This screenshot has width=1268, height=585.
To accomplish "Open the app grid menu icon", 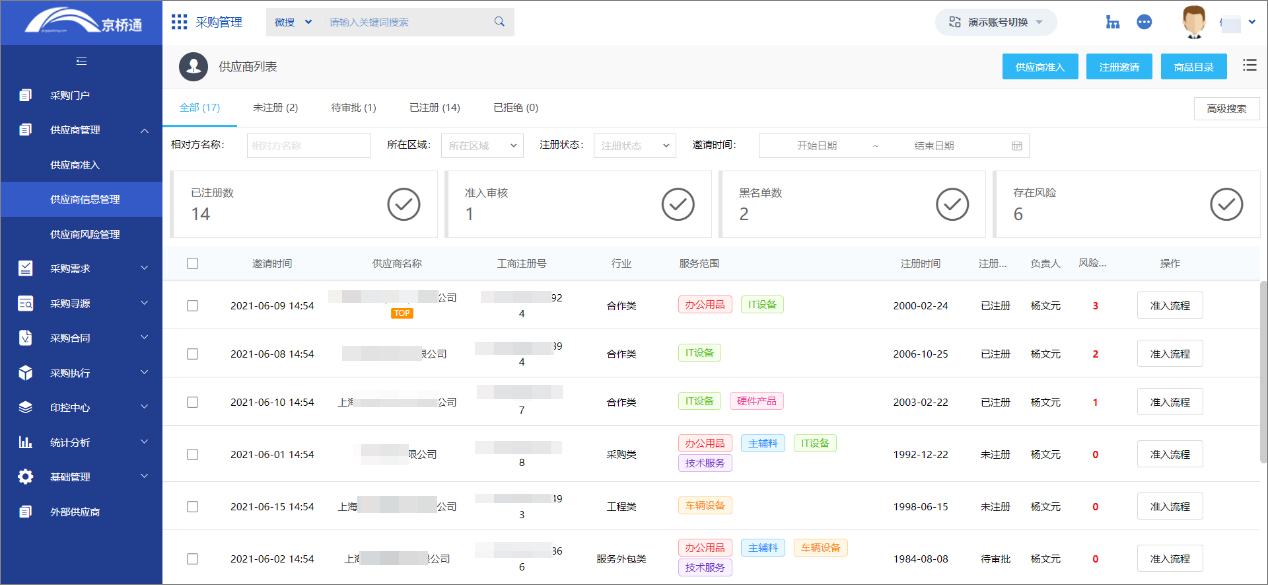I will point(180,22).
